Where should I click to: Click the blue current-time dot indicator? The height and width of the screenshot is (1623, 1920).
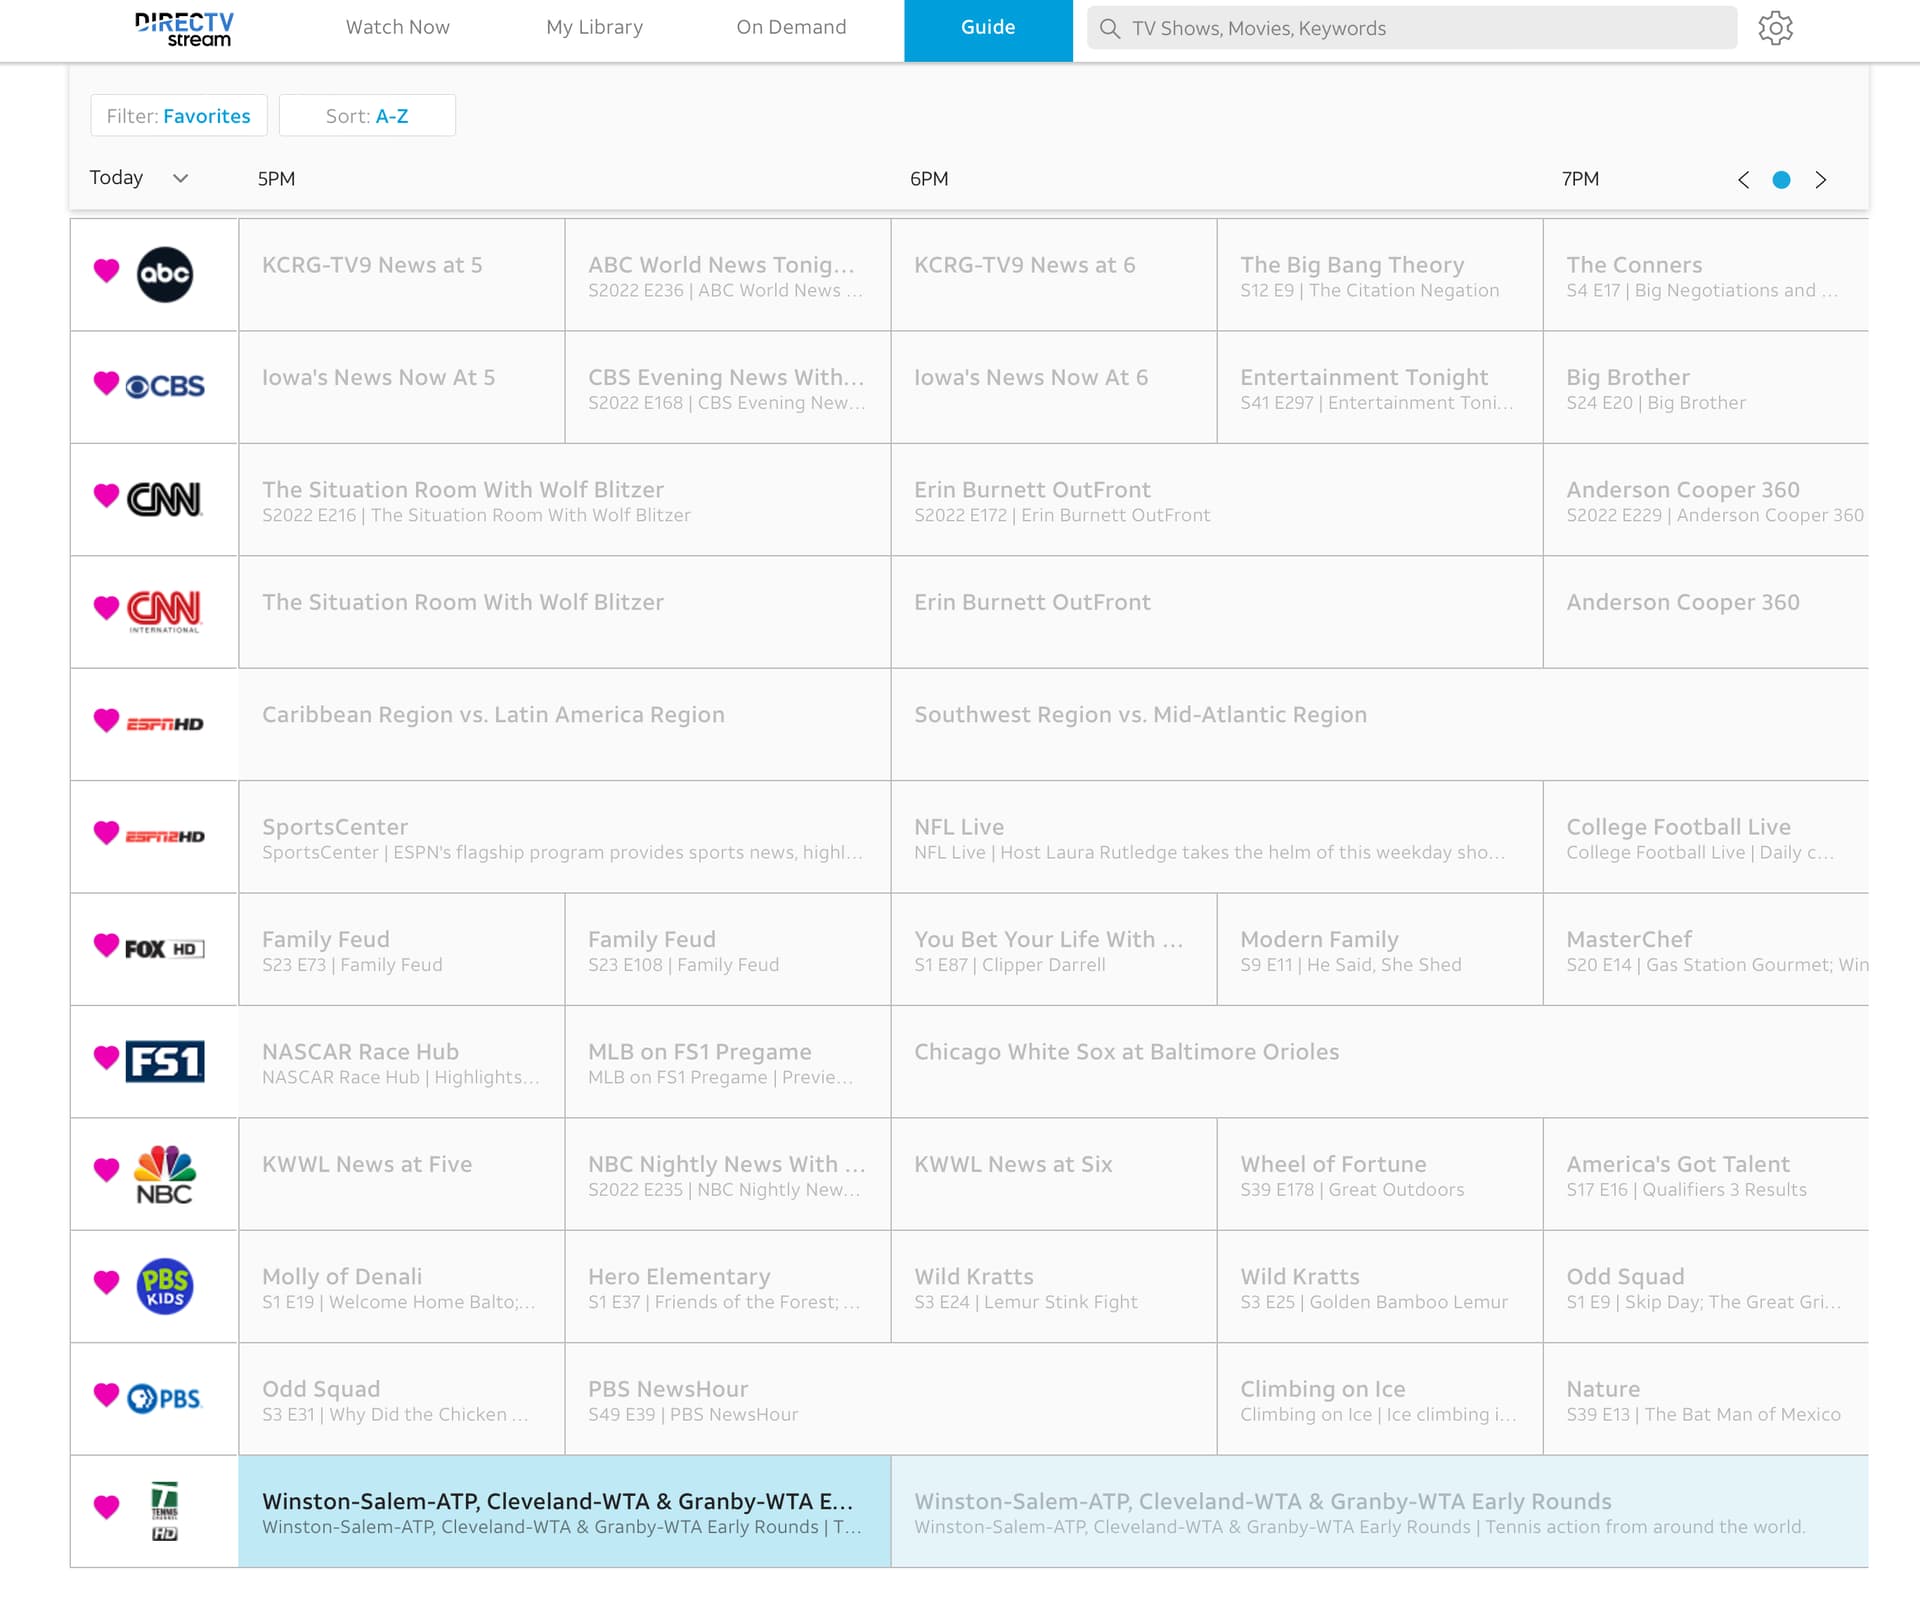(1781, 180)
